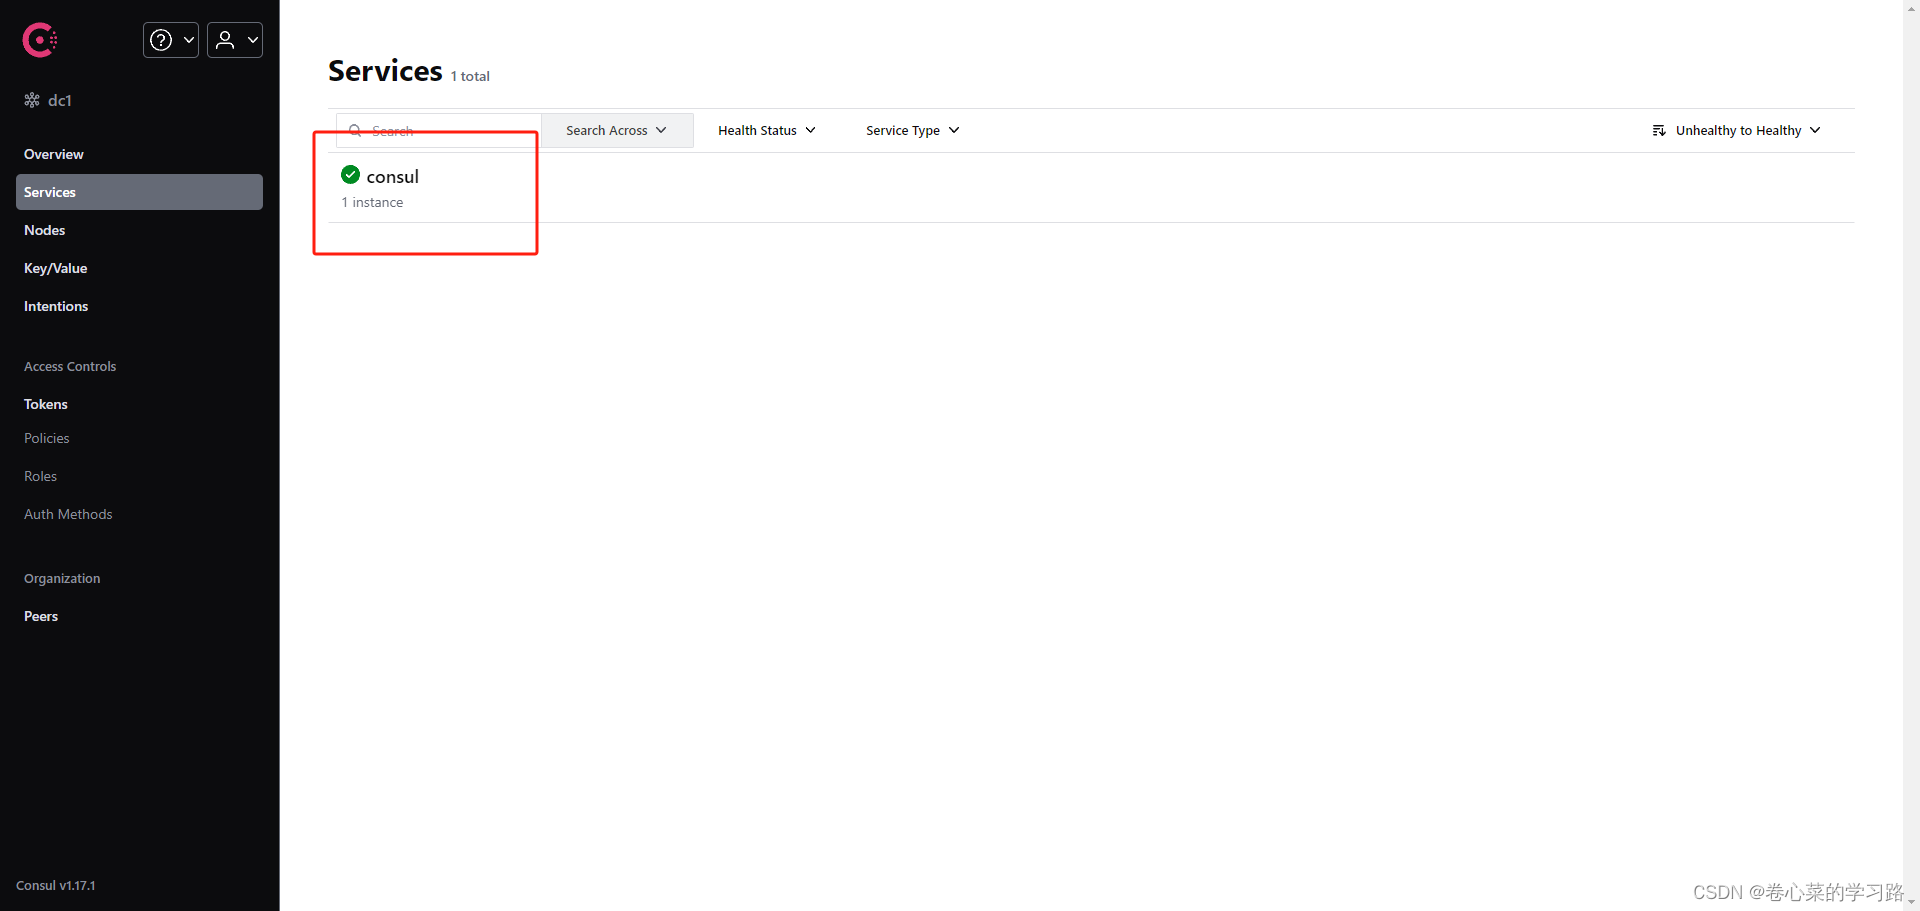Navigate to the Tokens page
This screenshot has height=911, width=1920.
(x=45, y=404)
